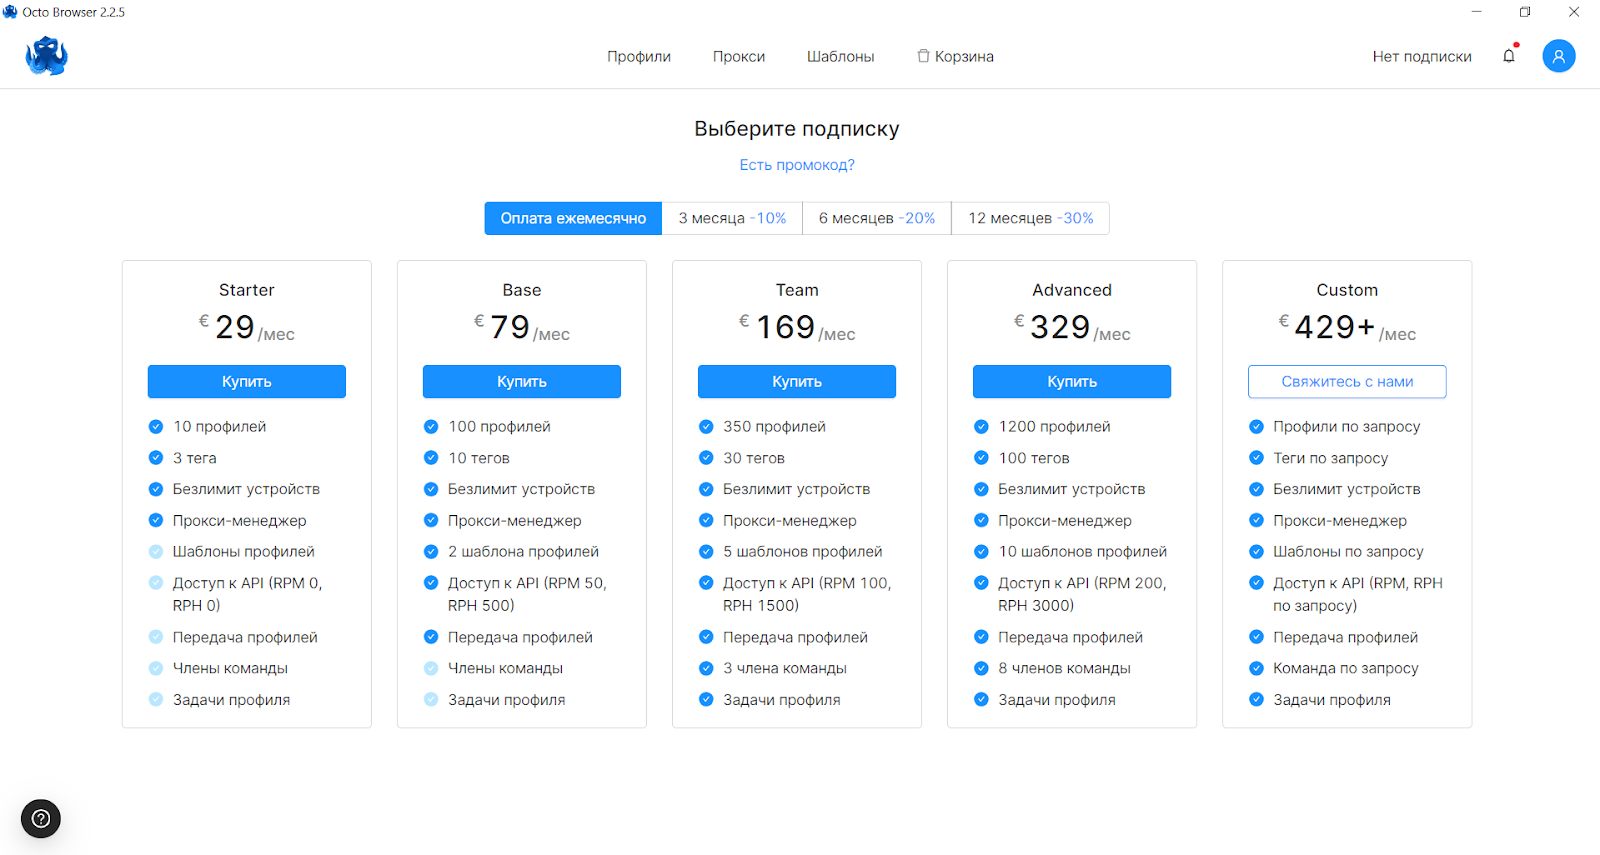1600x855 pixels.
Task: Maximize the Octo Browser window
Action: (1525, 12)
